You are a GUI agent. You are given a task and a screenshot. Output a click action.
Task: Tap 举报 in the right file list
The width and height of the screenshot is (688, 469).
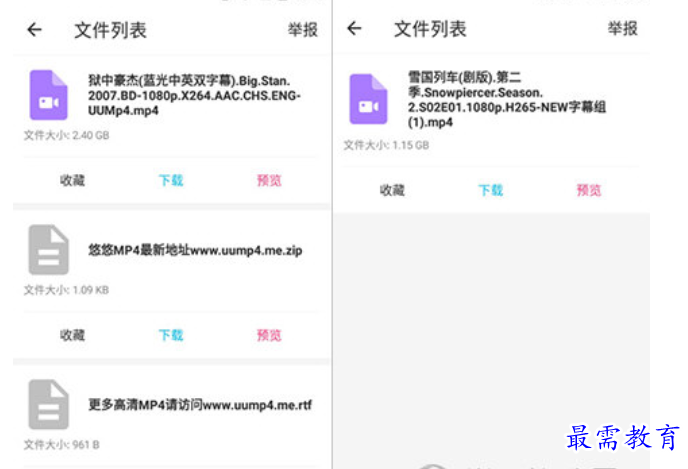pos(622,29)
